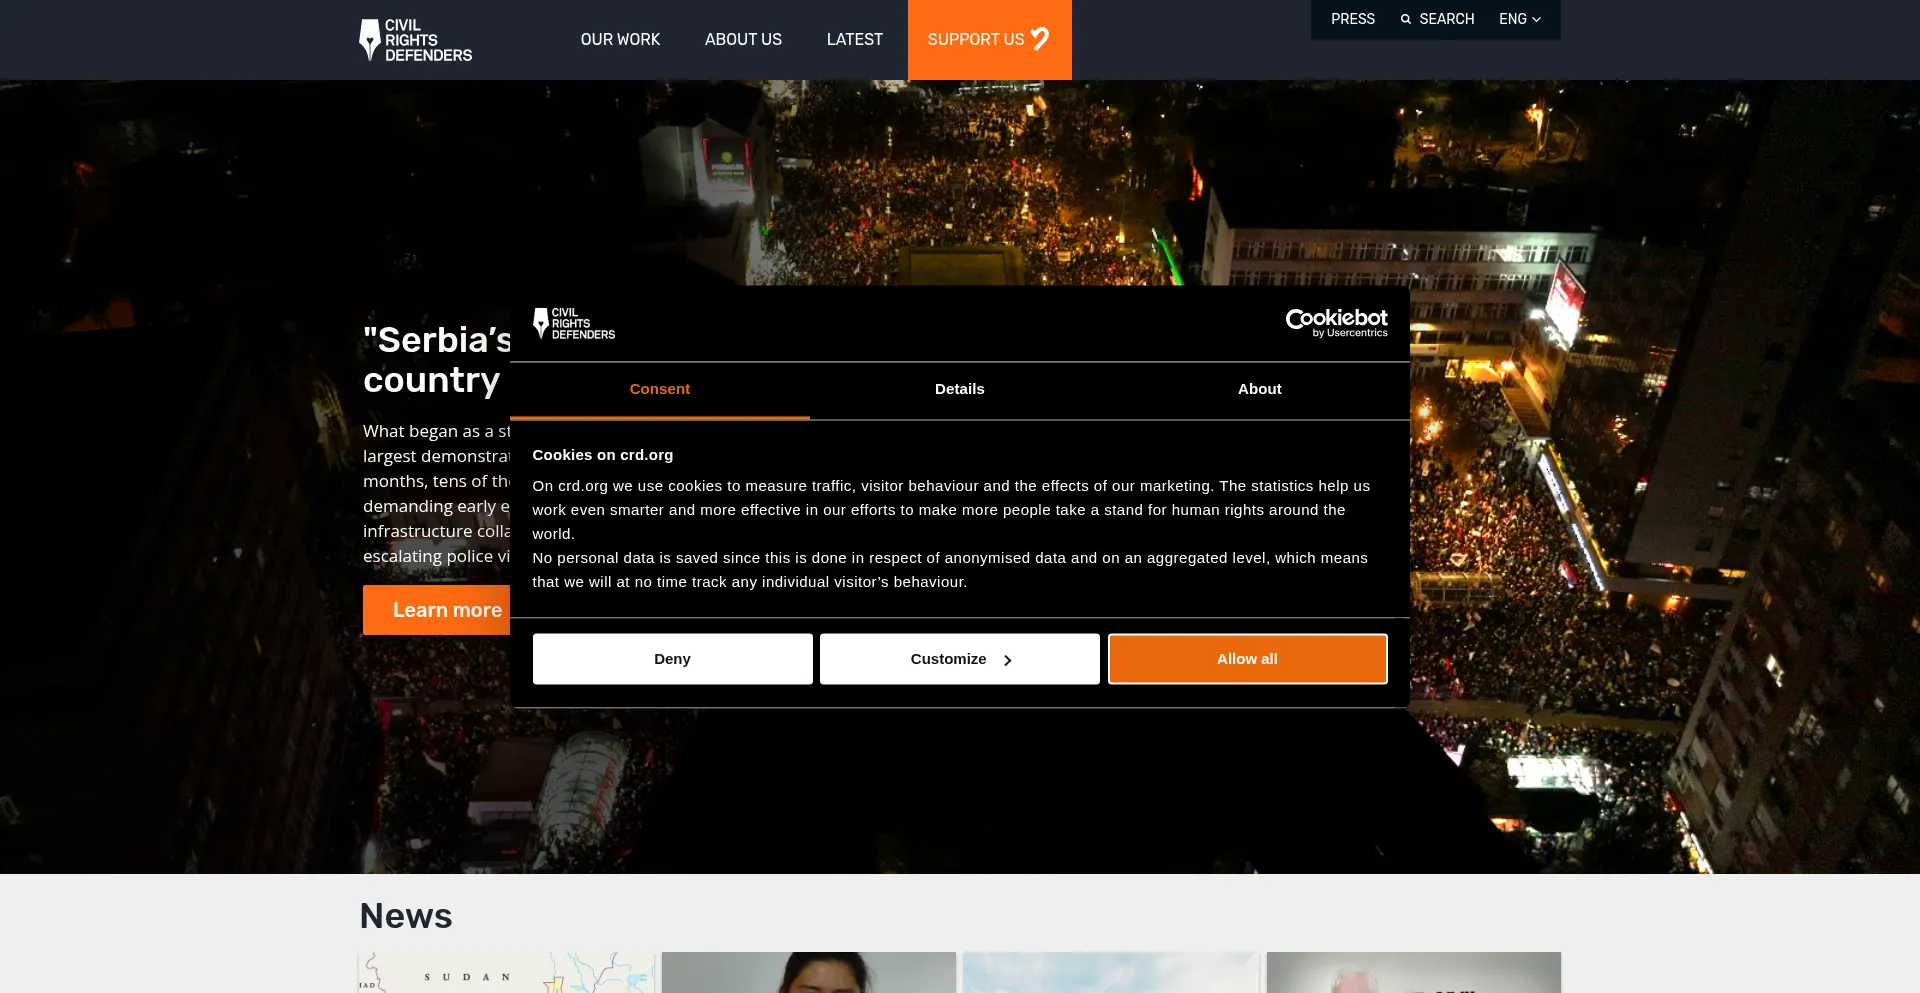Image resolution: width=1920 pixels, height=993 pixels.
Task: Click the Civil Rights Defenders logo in cookie dialog
Action: [x=574, y=323]
